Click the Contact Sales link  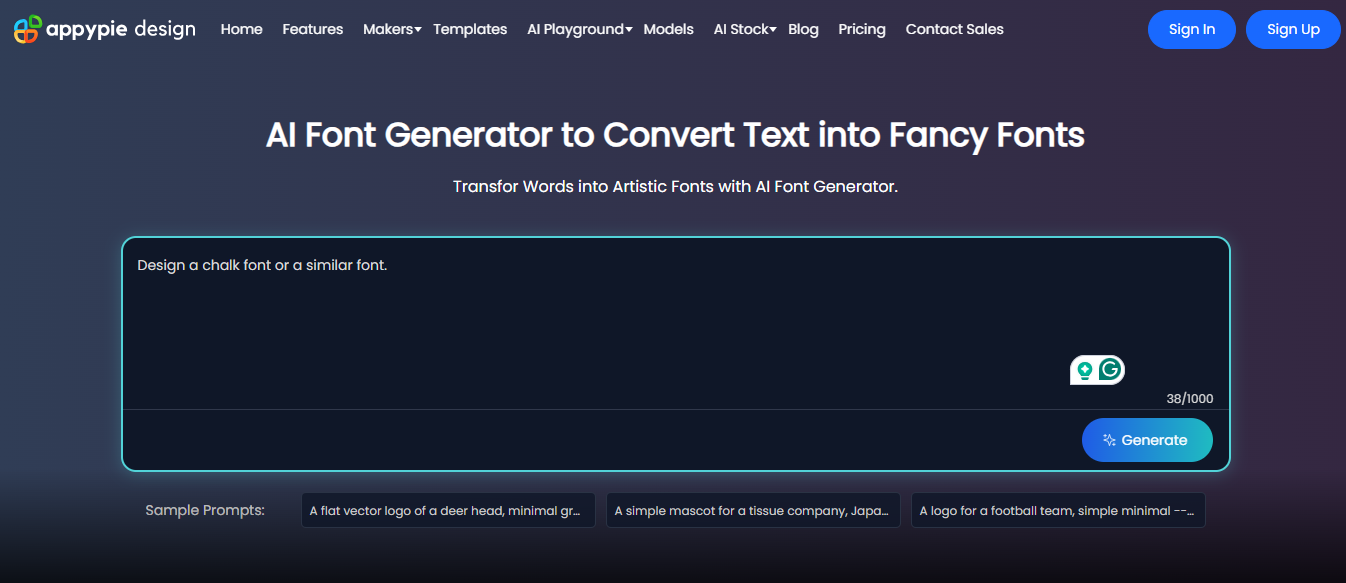click(954, 29)
